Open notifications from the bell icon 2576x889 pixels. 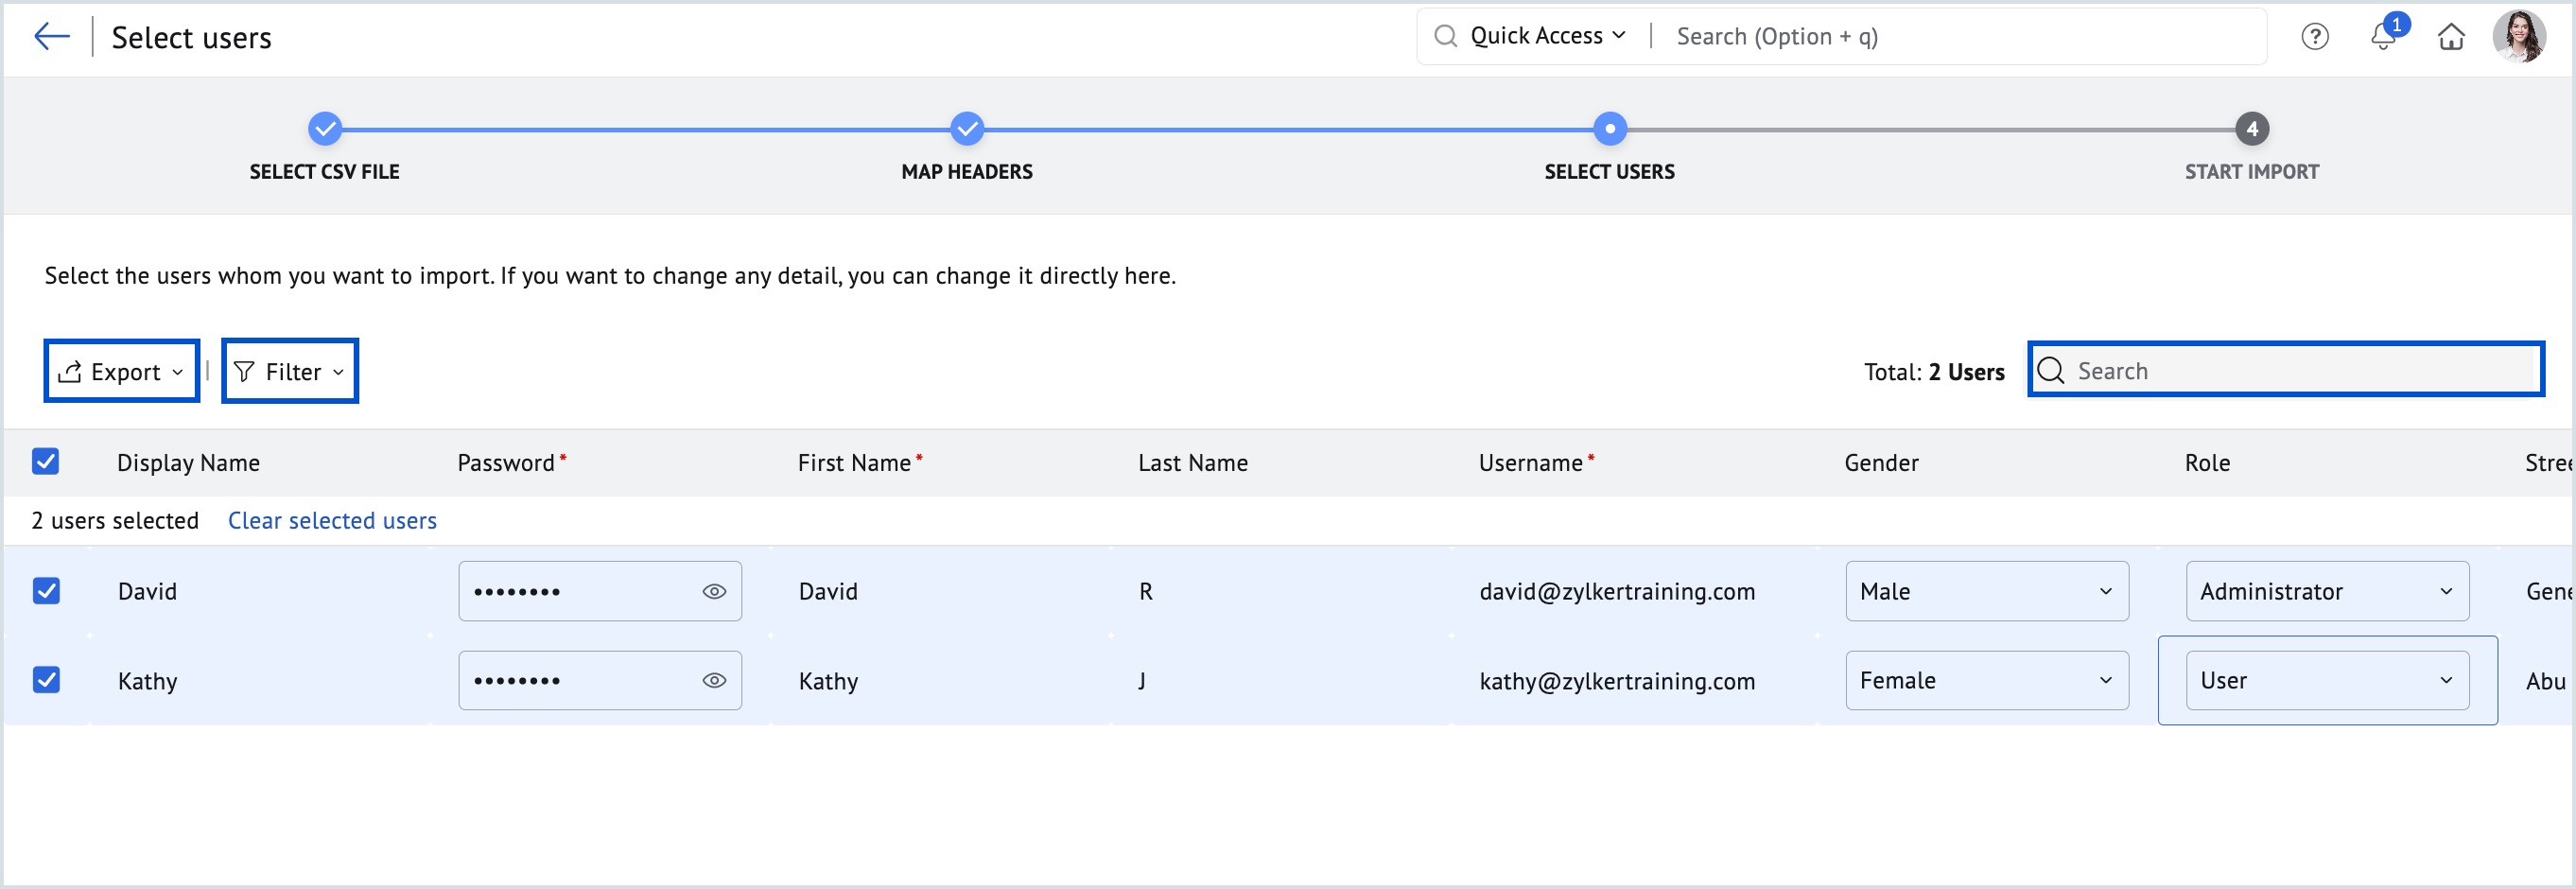pos(2384,36)
